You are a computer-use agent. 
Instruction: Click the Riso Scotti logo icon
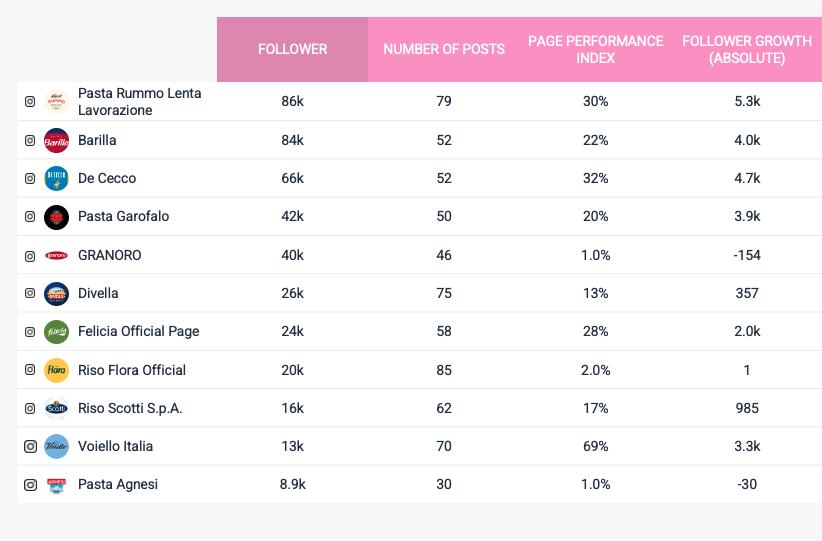(57, 409)
